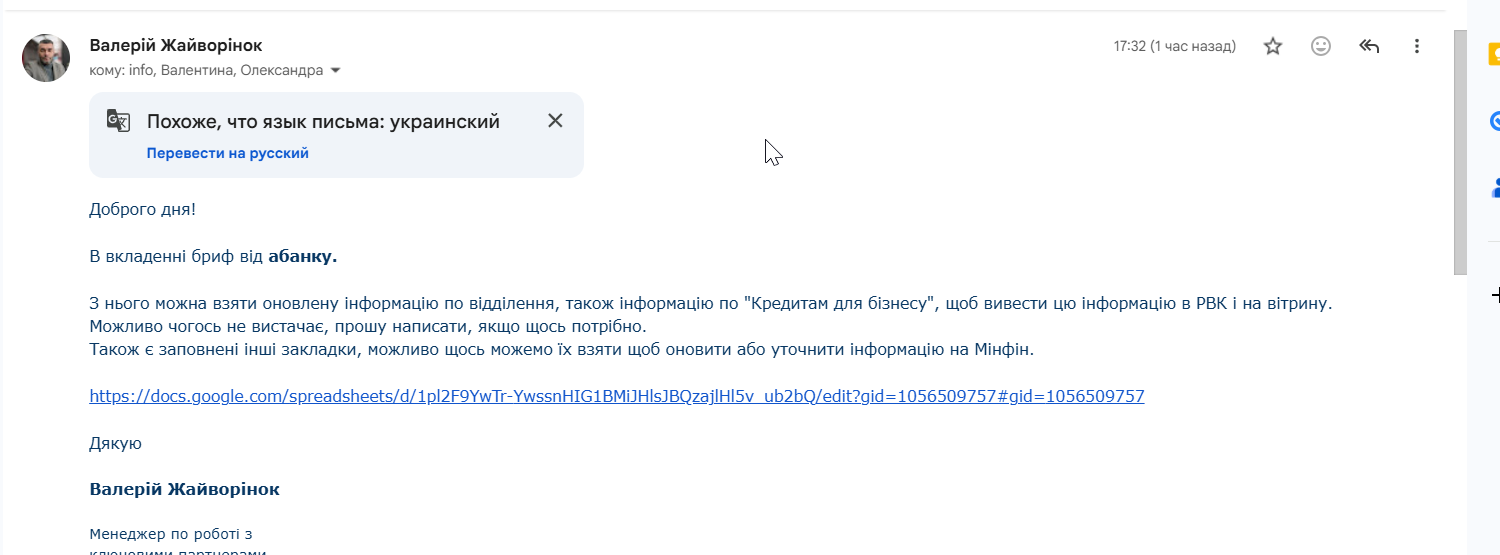Click the translate icon in the language banner
1500x555 pixels.
pyautogui.click(x=119, y=121)
